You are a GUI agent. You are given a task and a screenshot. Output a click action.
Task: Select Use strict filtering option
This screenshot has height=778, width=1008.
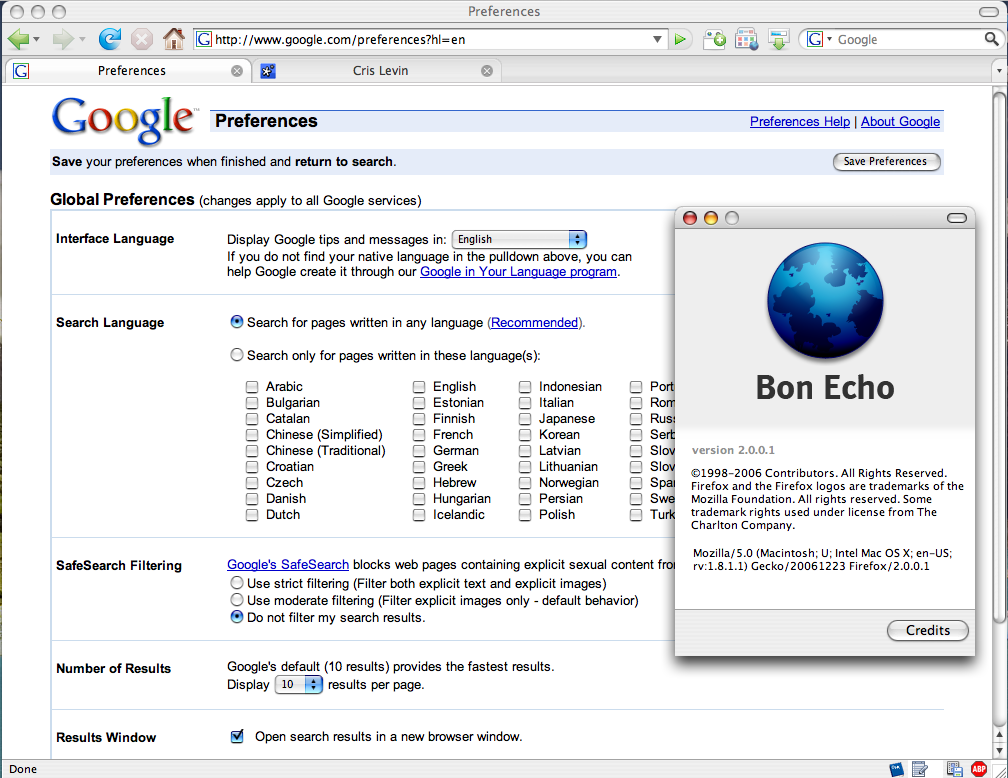[x=237, y=583]
